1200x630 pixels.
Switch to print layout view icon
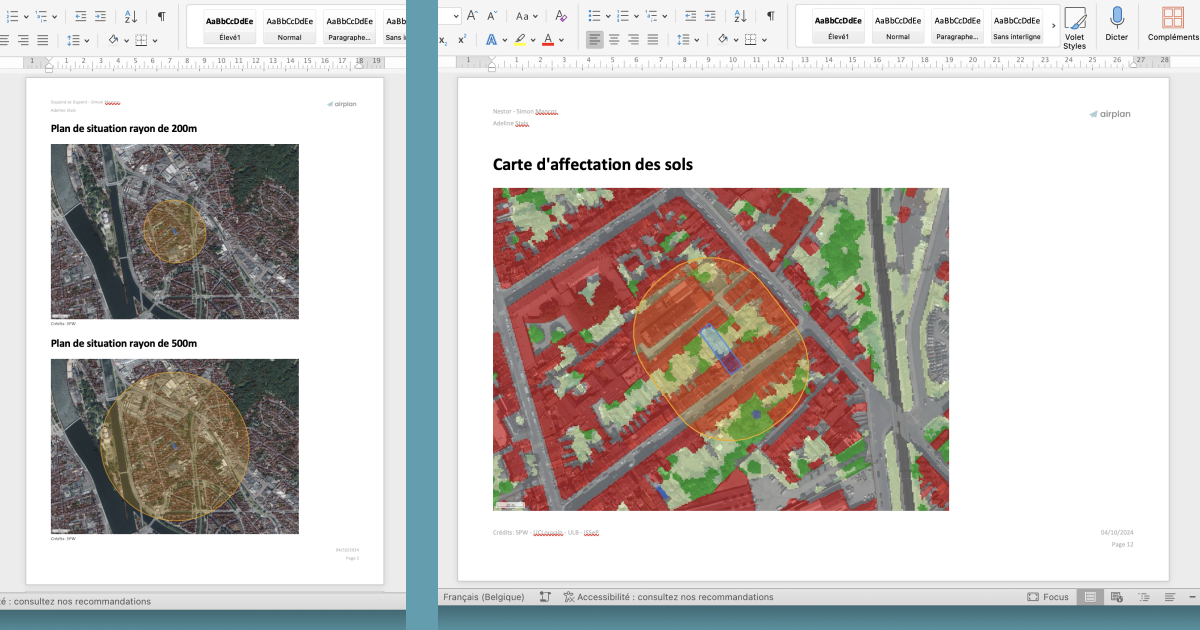[x=1090, y=597]
